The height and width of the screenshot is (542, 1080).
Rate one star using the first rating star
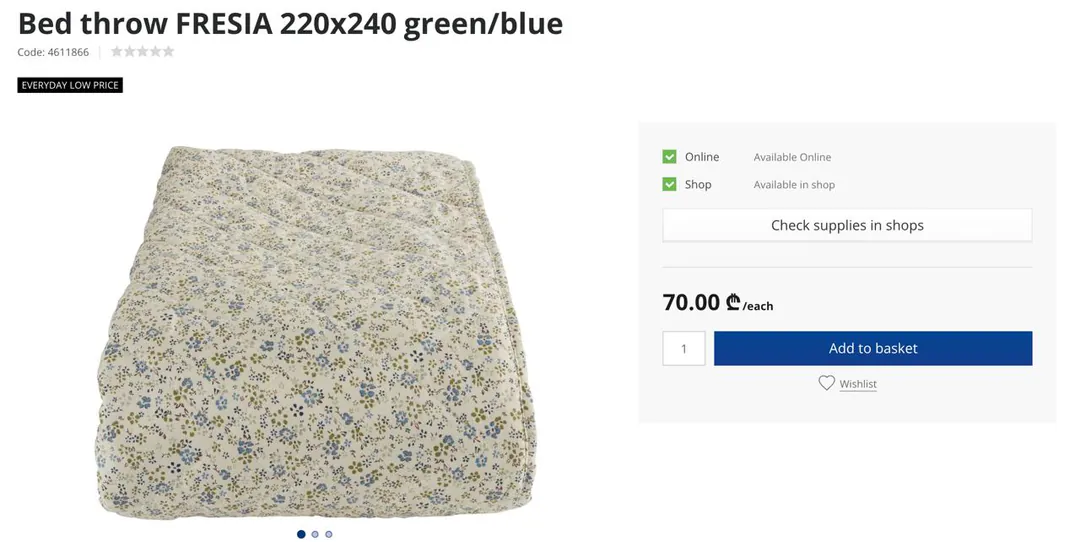pyautogui.click(x=117, y=52)
